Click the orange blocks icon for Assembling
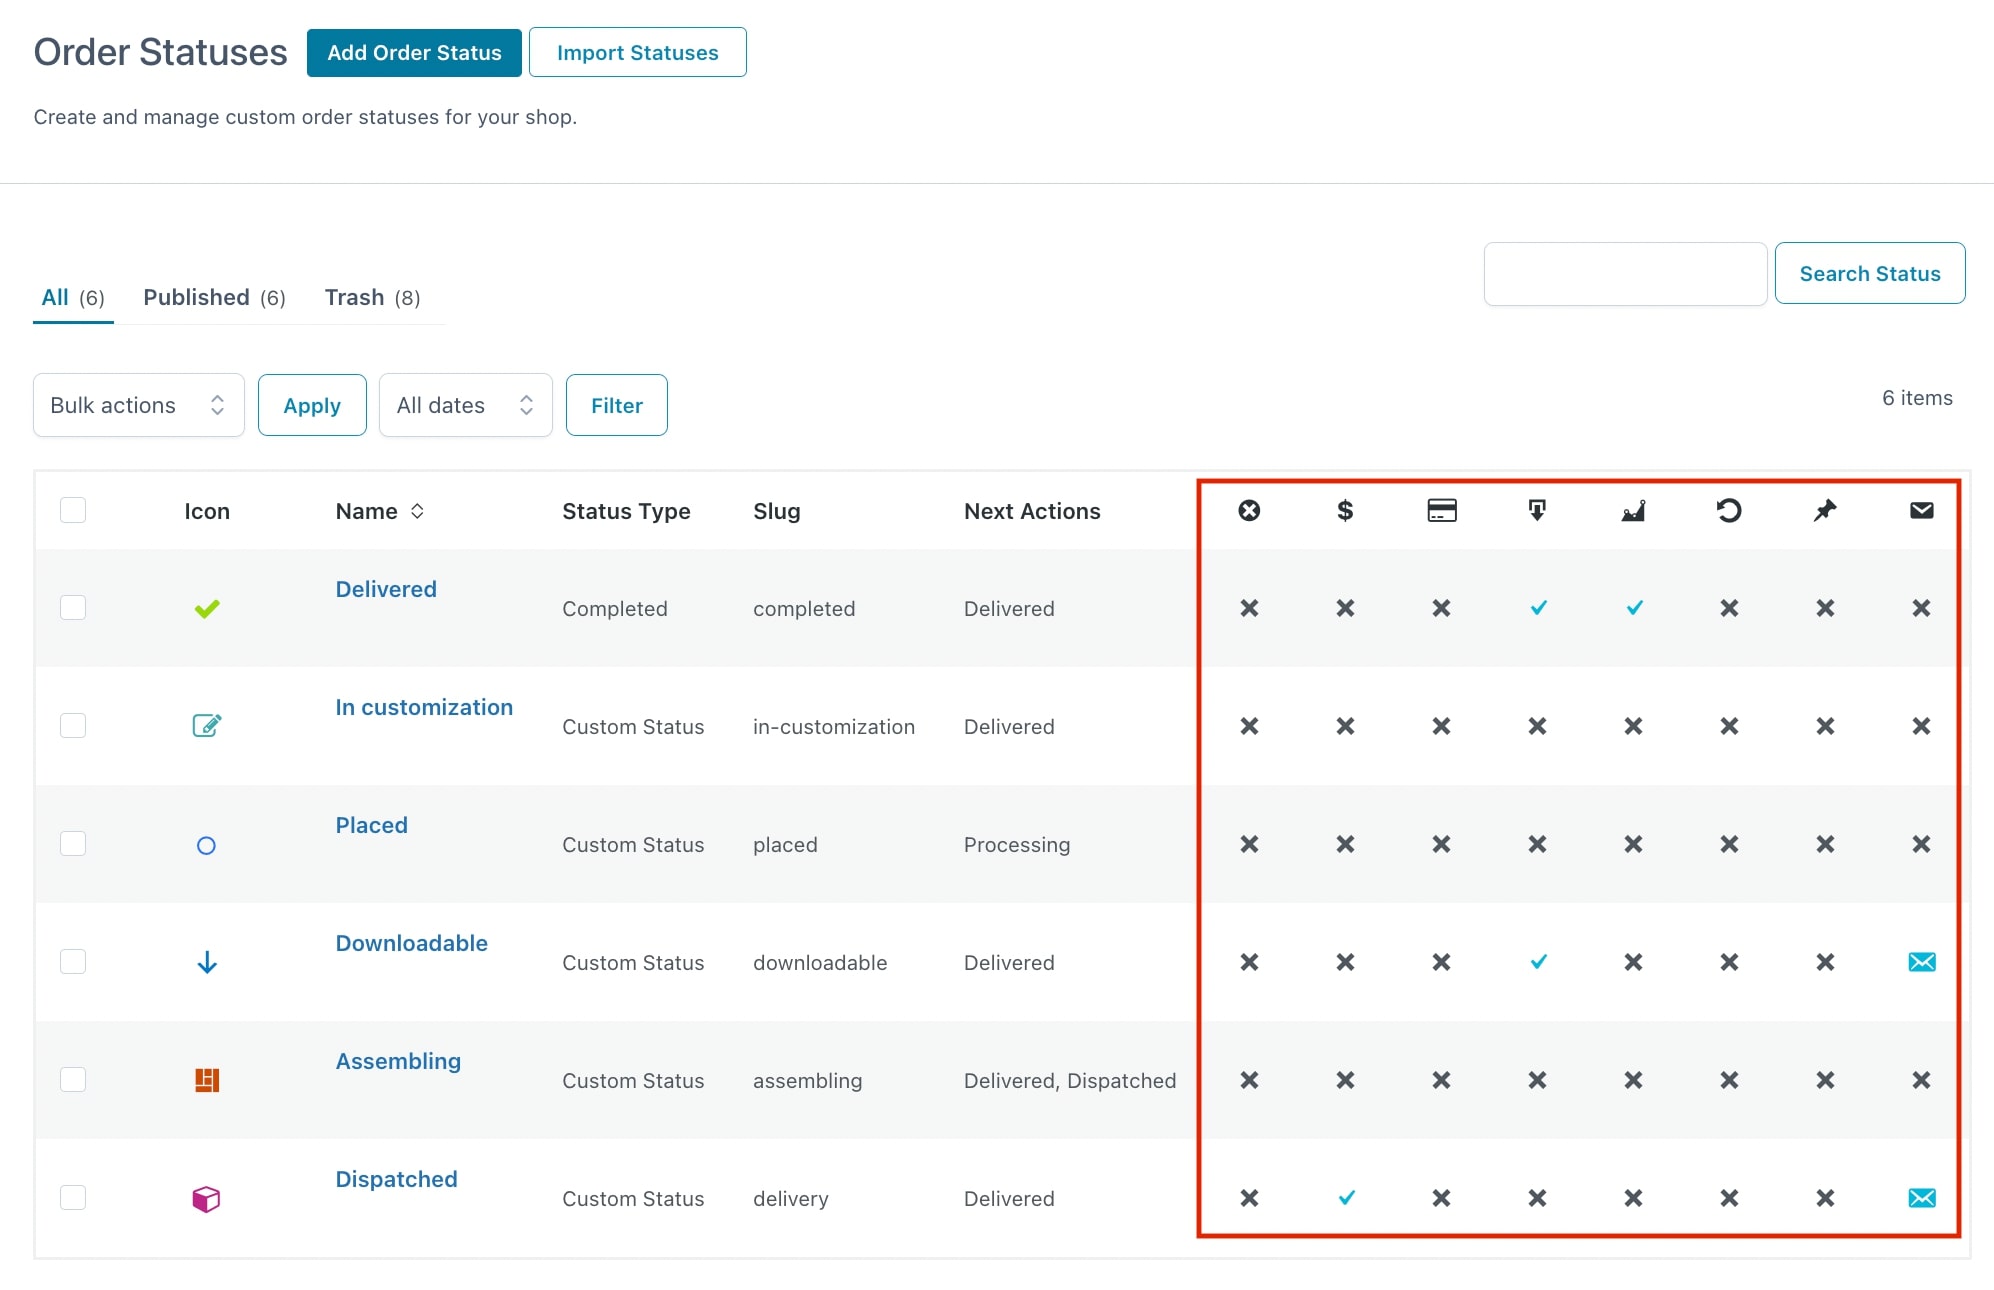Viewport: 1994px width, 1290px height. (x=207, y=1080)
